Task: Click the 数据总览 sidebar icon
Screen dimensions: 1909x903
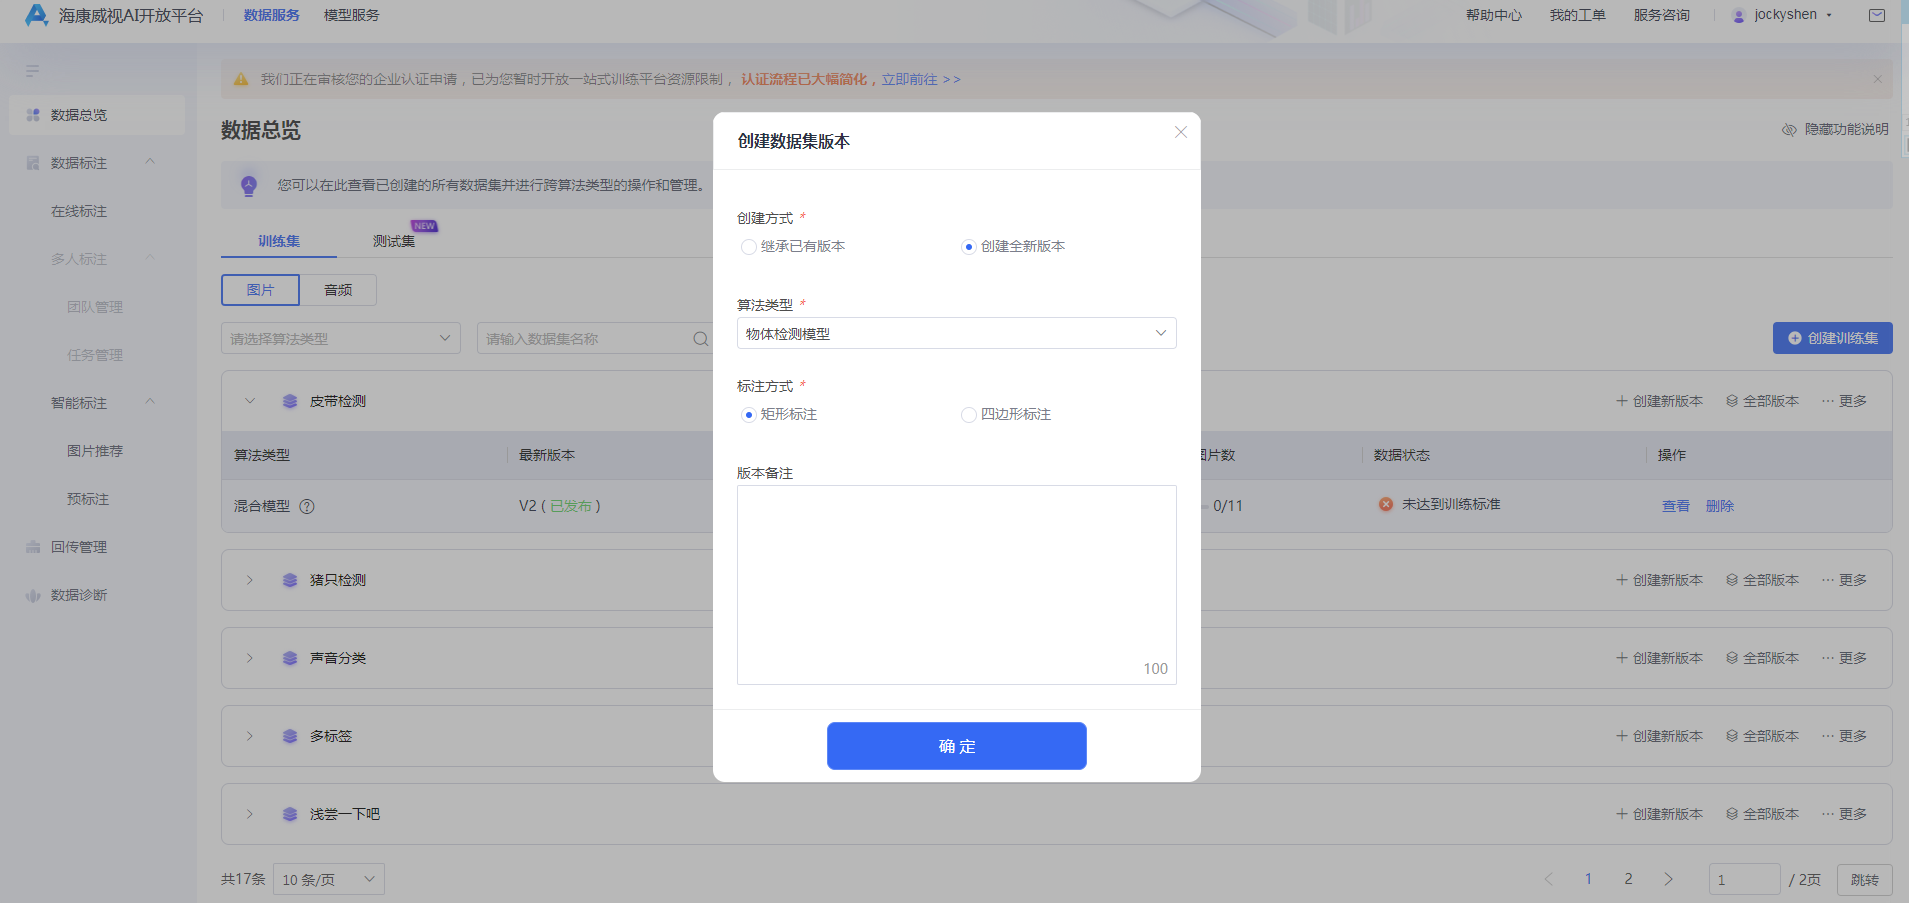Action: [x=32, y=114]
